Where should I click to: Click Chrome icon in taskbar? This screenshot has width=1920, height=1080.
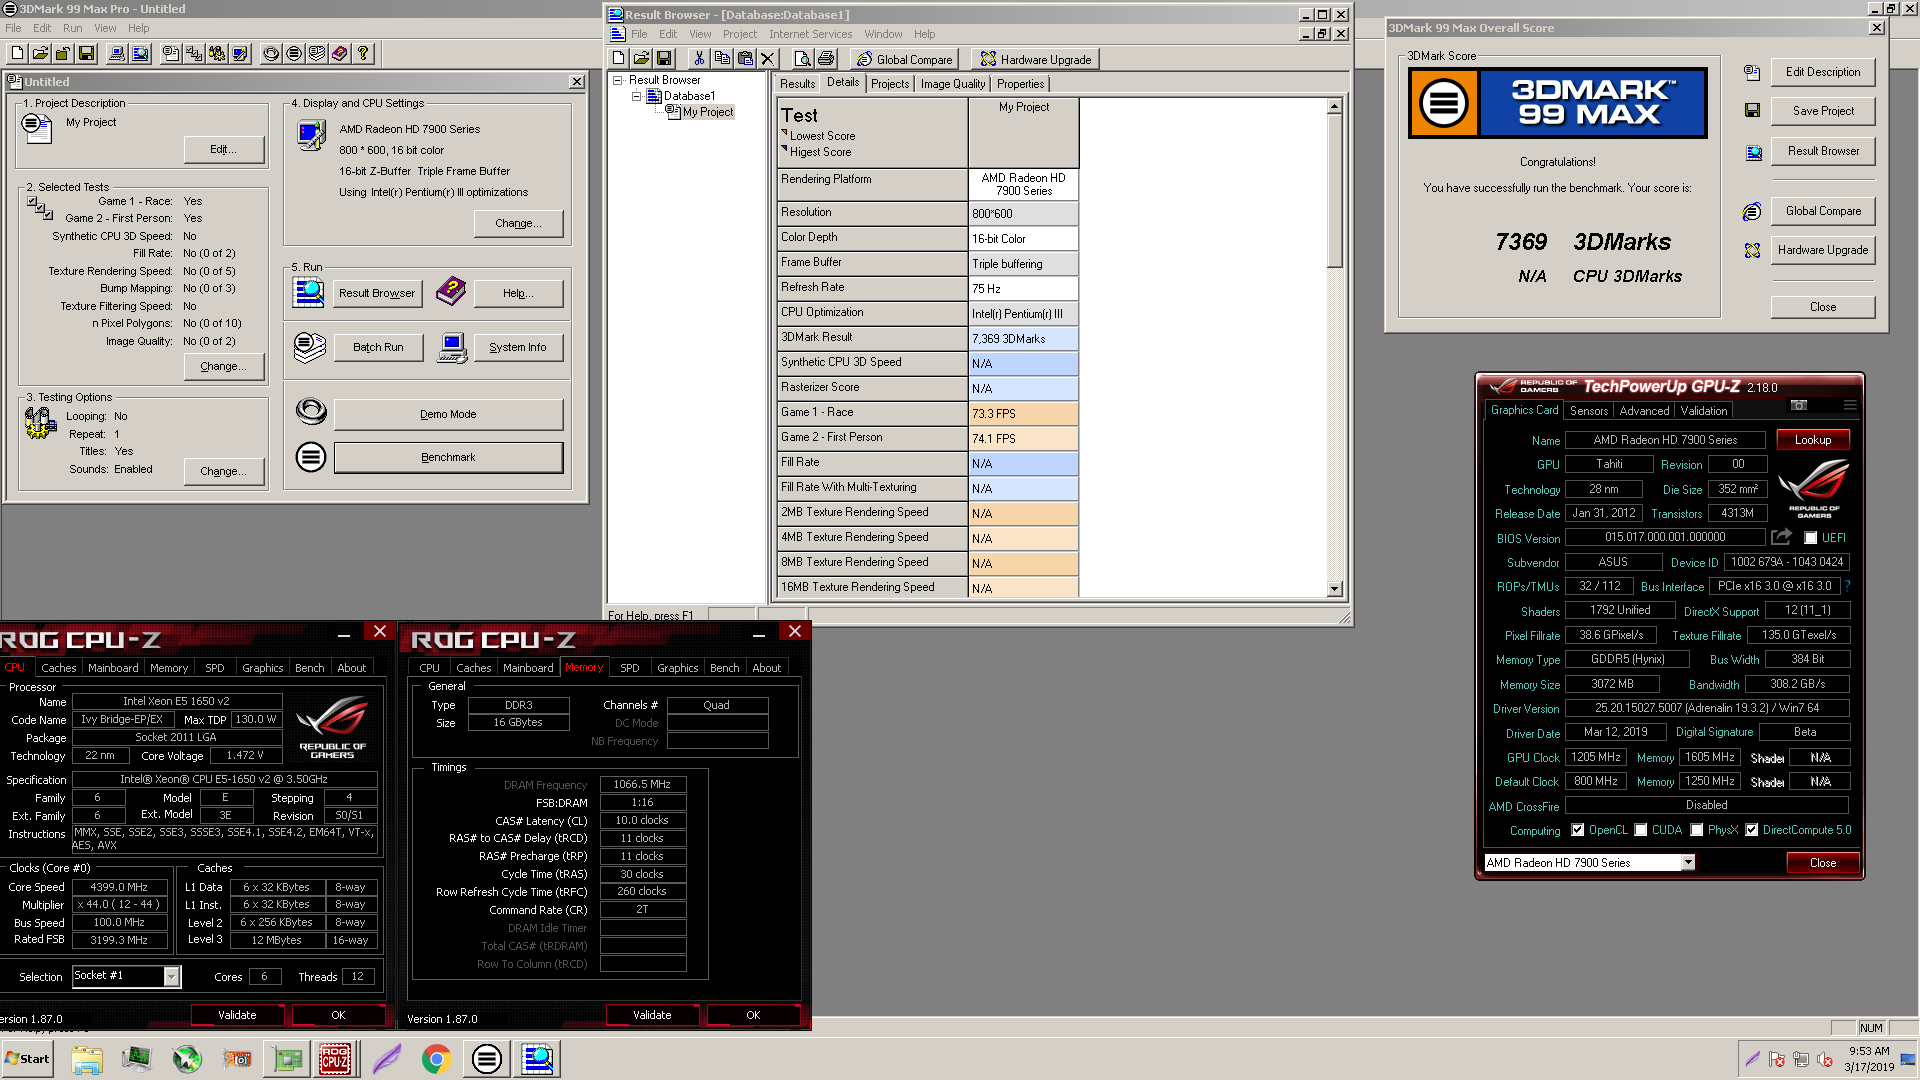(x=436, y=1059)
